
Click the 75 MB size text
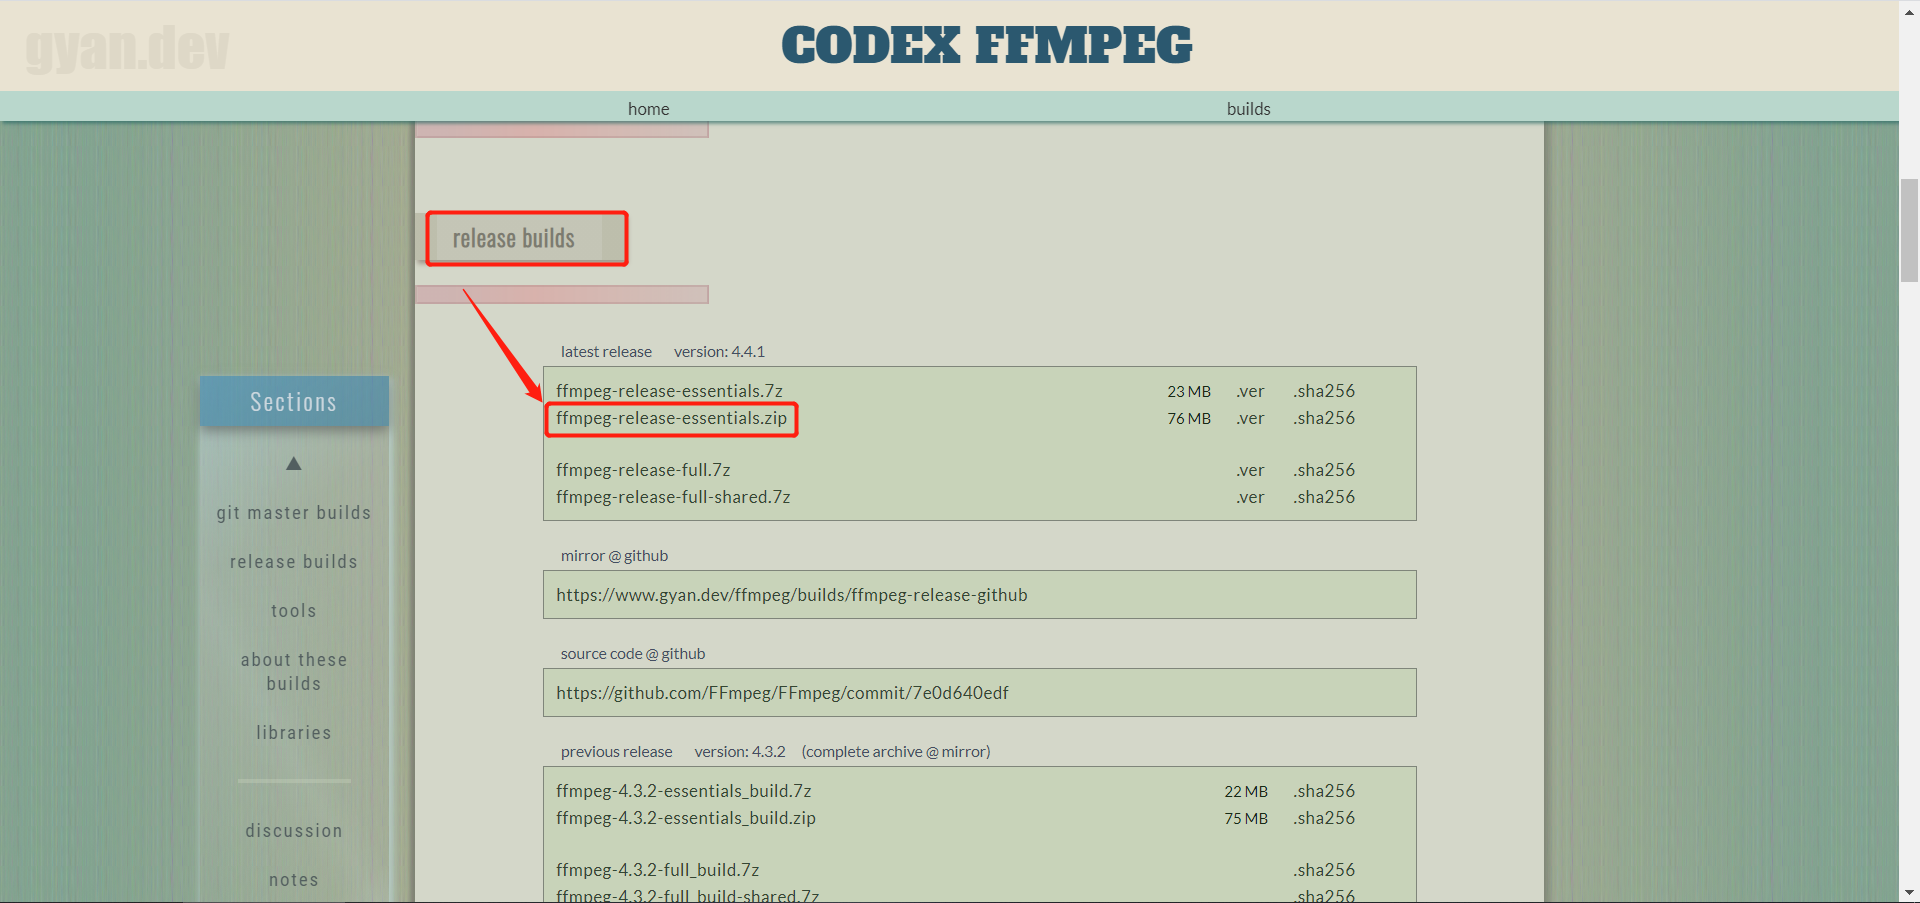coord(1246,818)
